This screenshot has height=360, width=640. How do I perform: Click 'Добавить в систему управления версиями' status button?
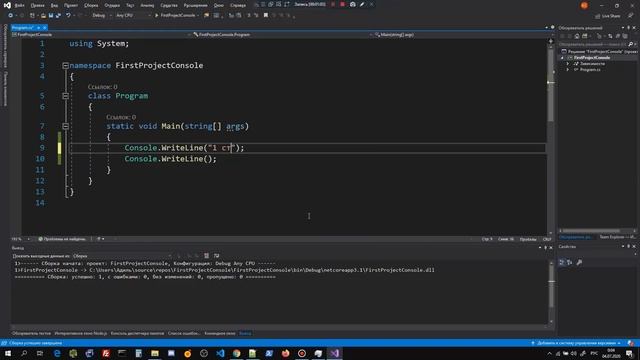576,343
